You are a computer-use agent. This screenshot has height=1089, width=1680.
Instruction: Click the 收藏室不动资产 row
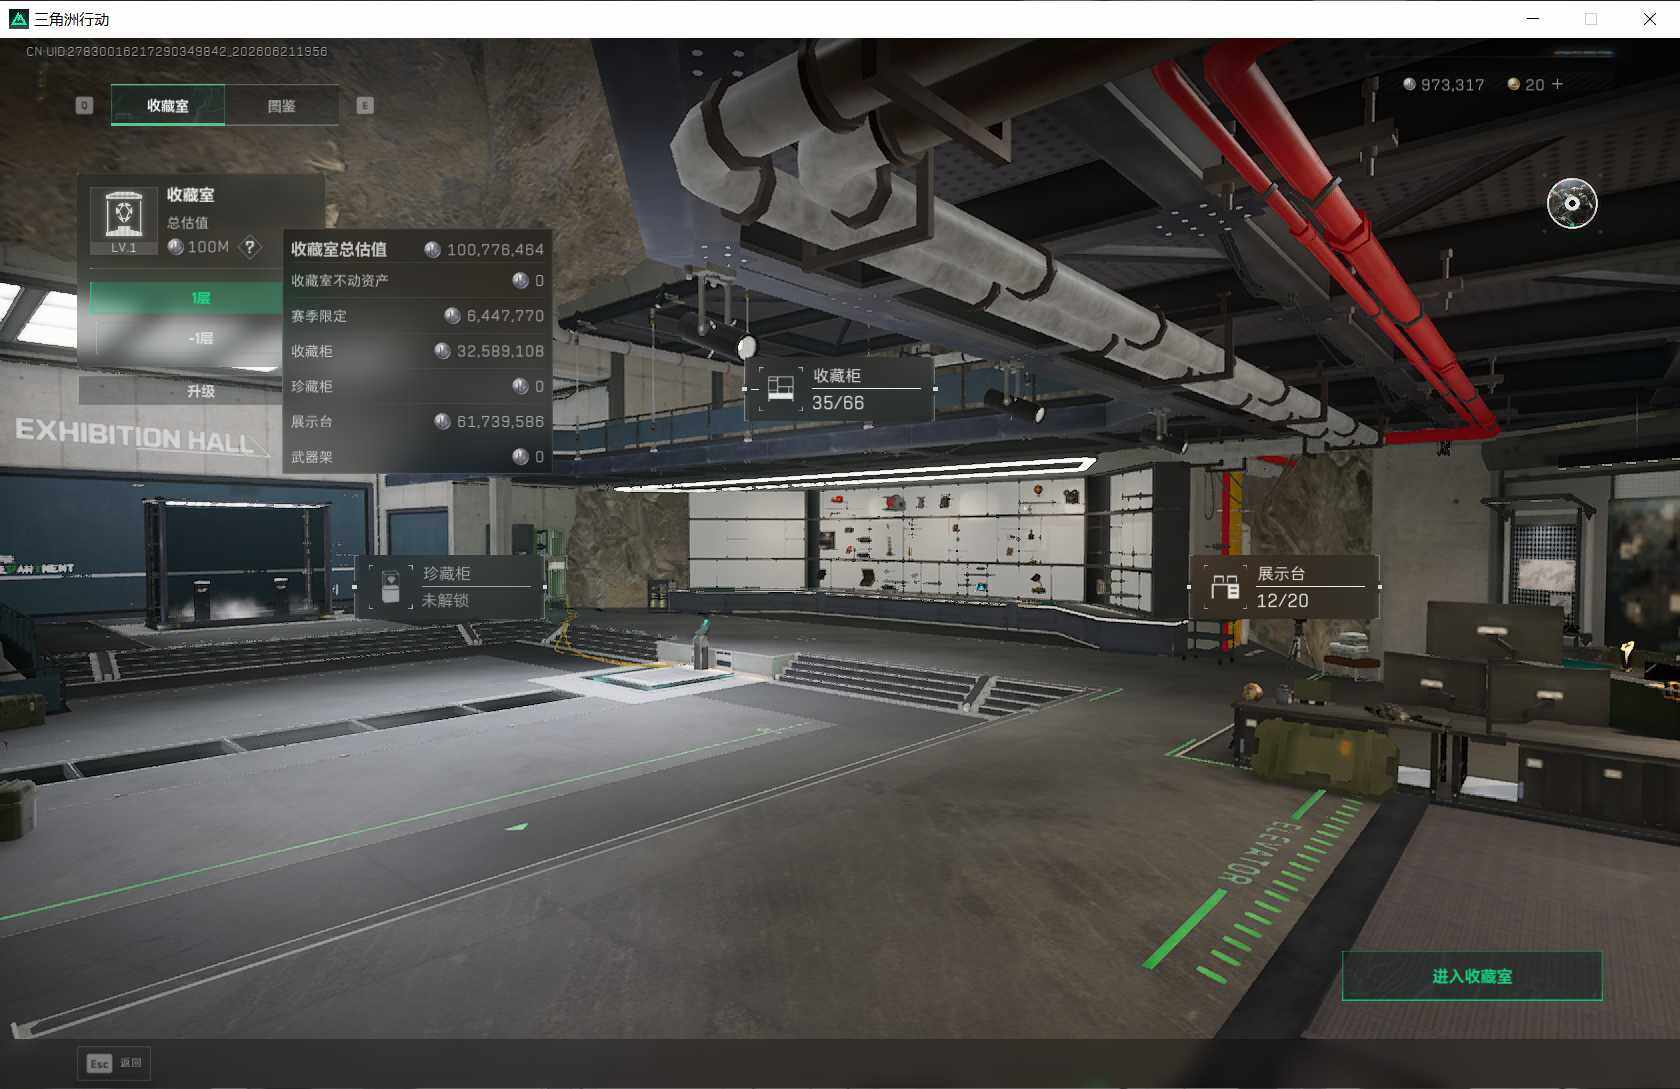pos(417,281)
